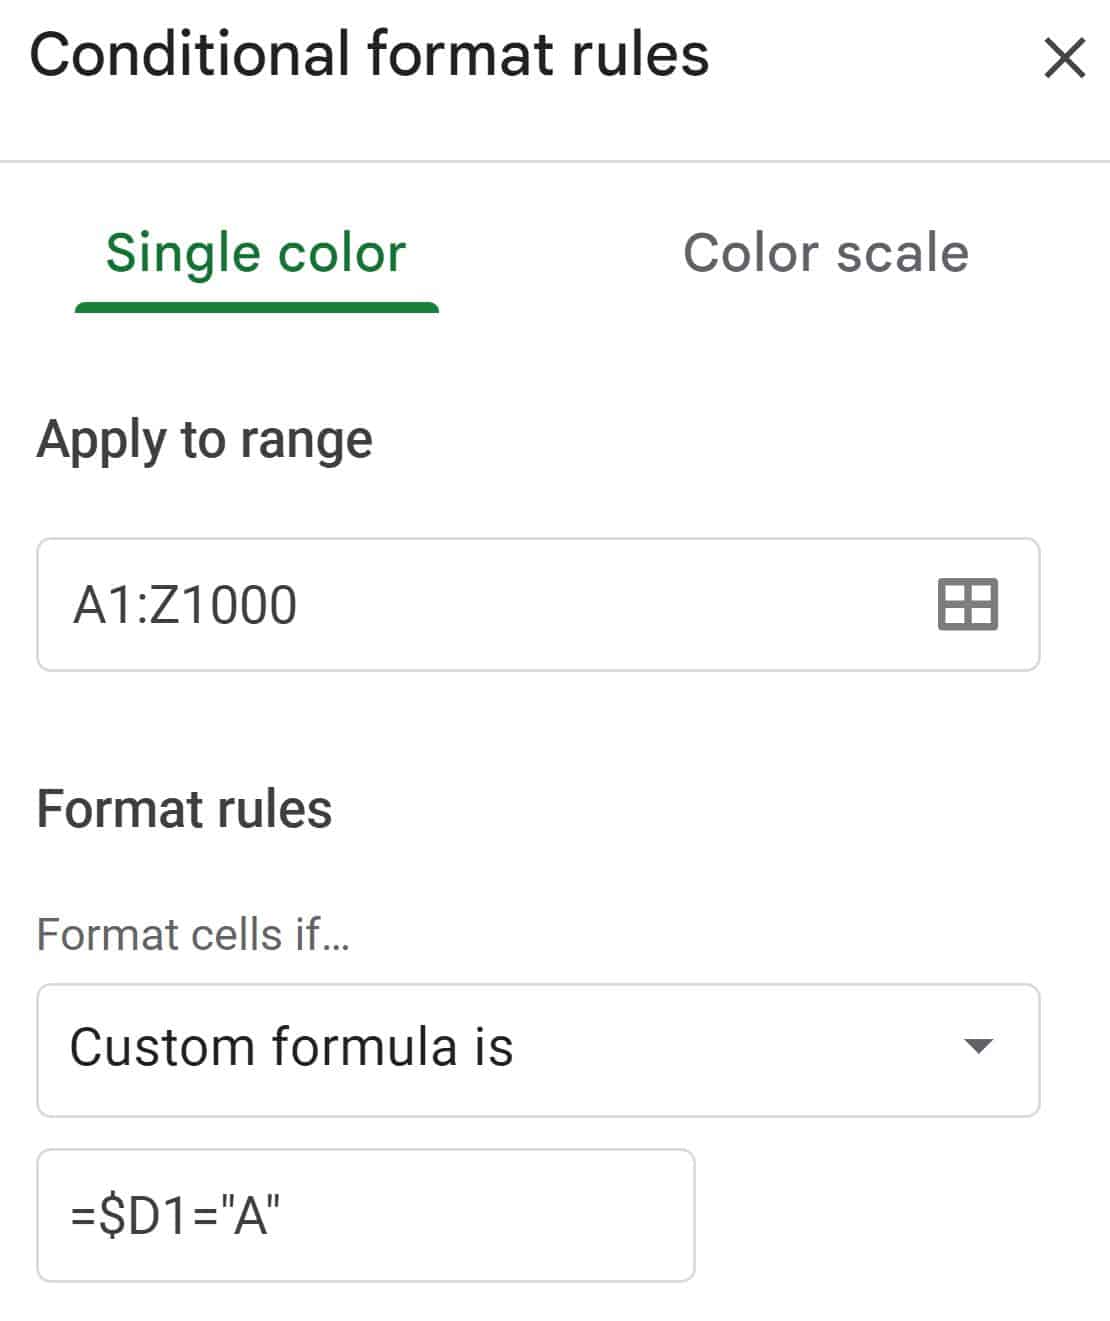Click the Apply to range label
The image size is (1110, 1321).
(204, 439)
